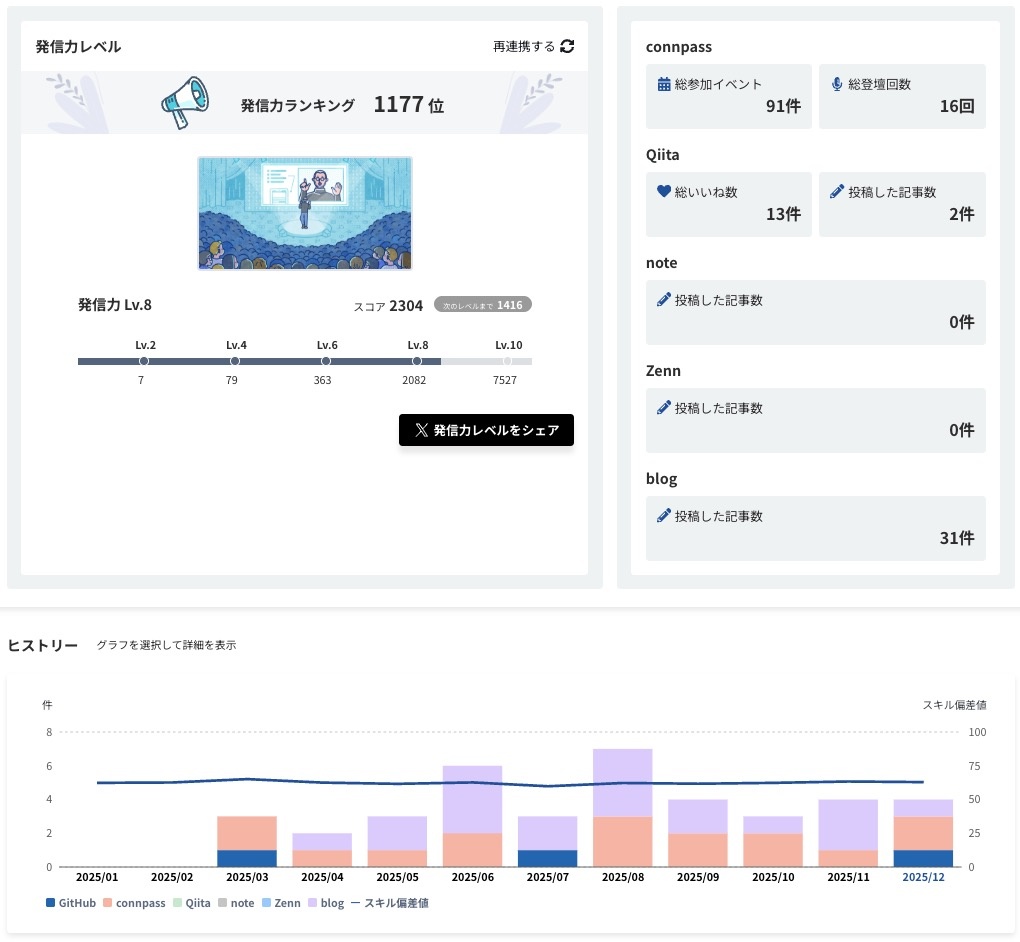
Task: Click the refresh icon next to 再連携する
Action: coord(567,46)
